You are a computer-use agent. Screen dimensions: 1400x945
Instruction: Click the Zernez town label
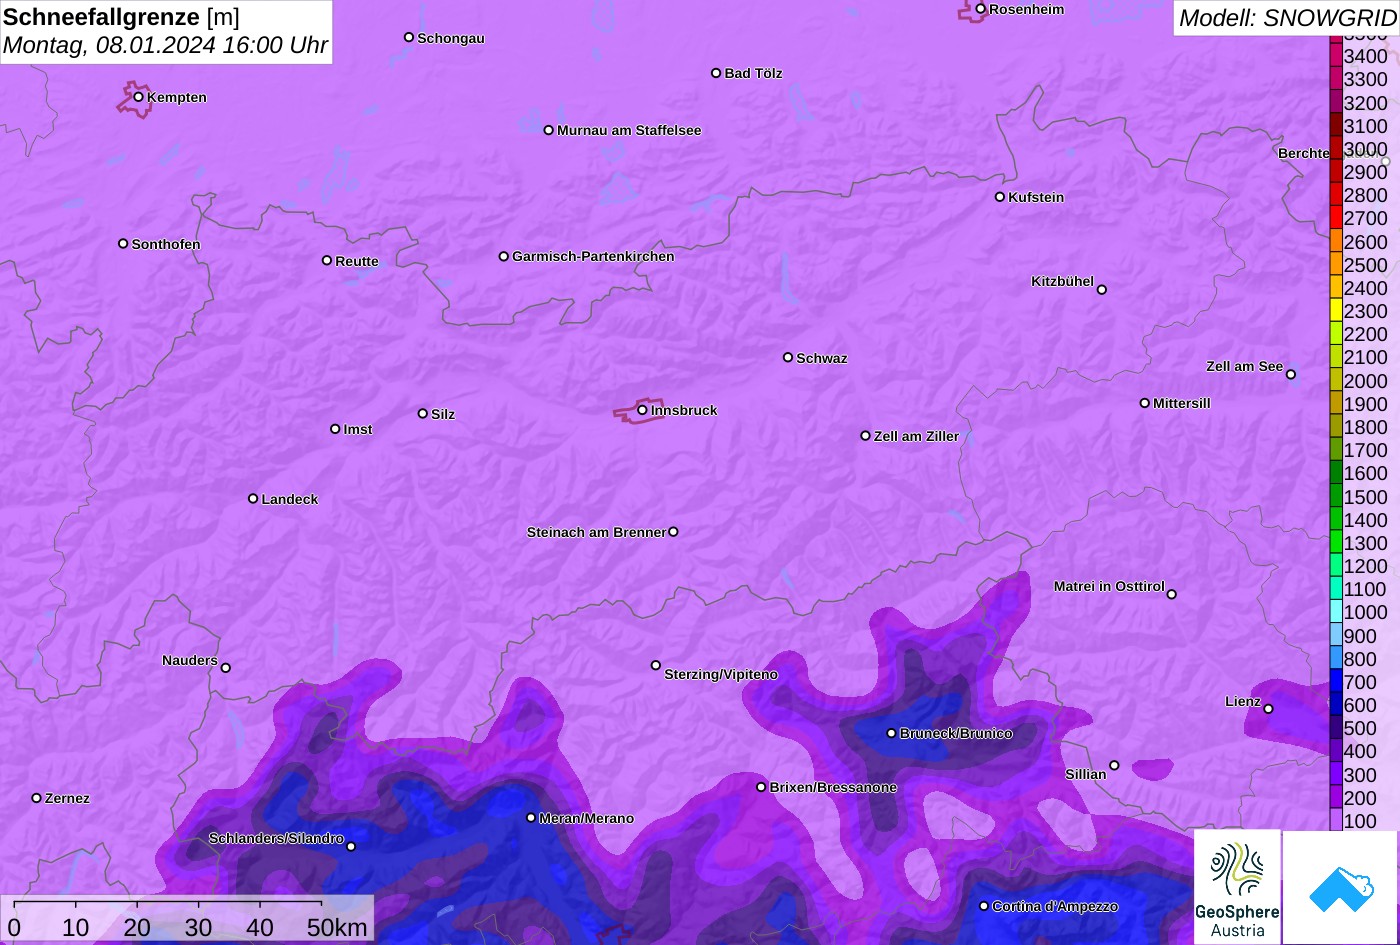[67, 798]
